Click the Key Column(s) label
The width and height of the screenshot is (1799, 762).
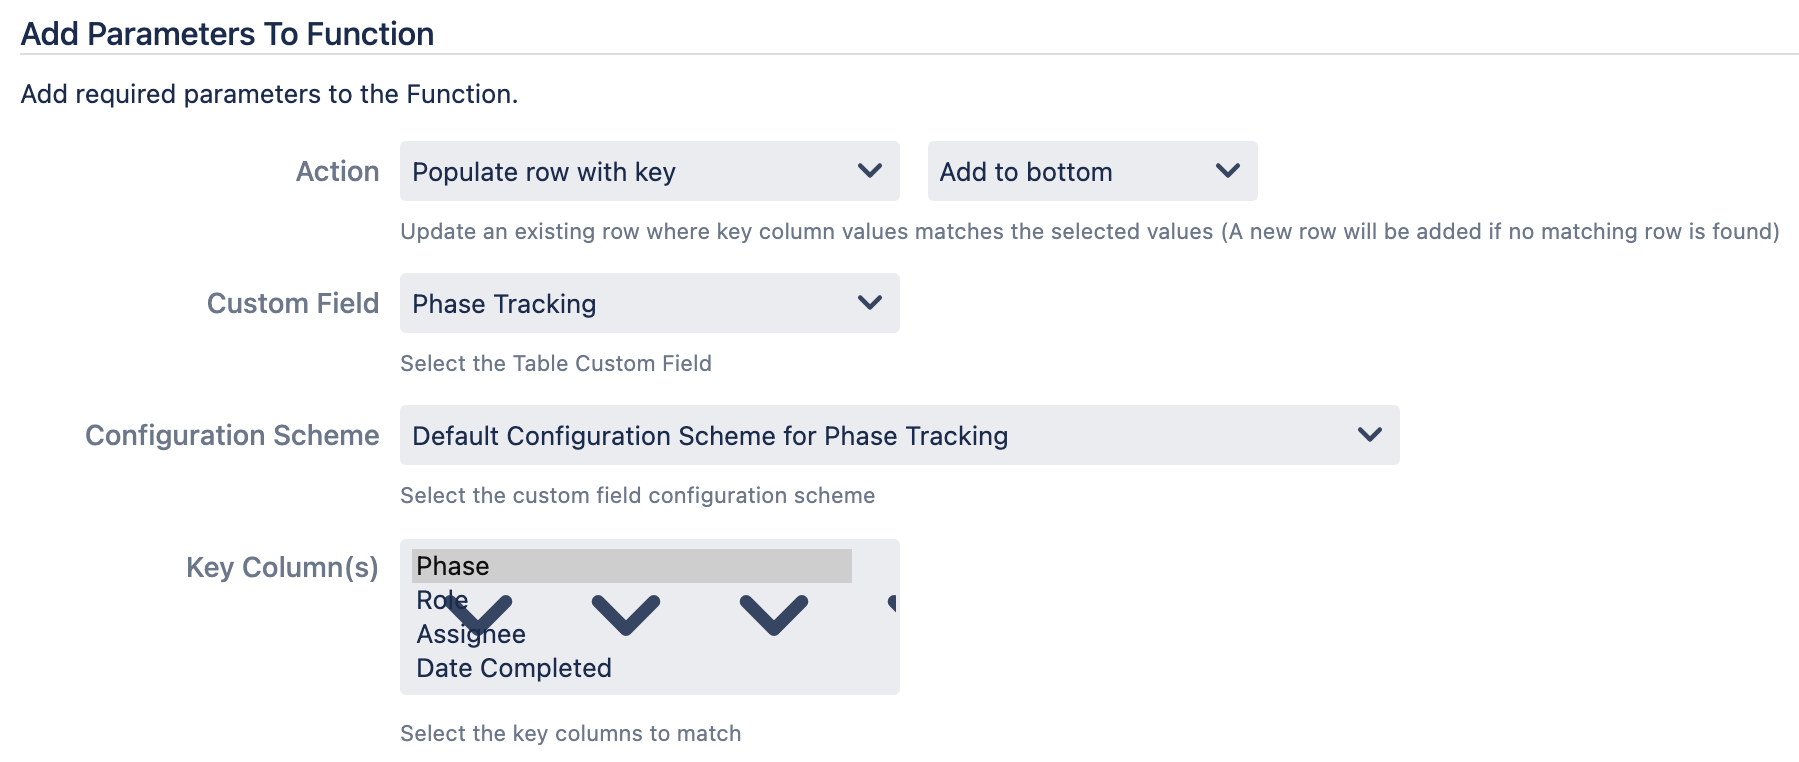(x=282, y=567)
